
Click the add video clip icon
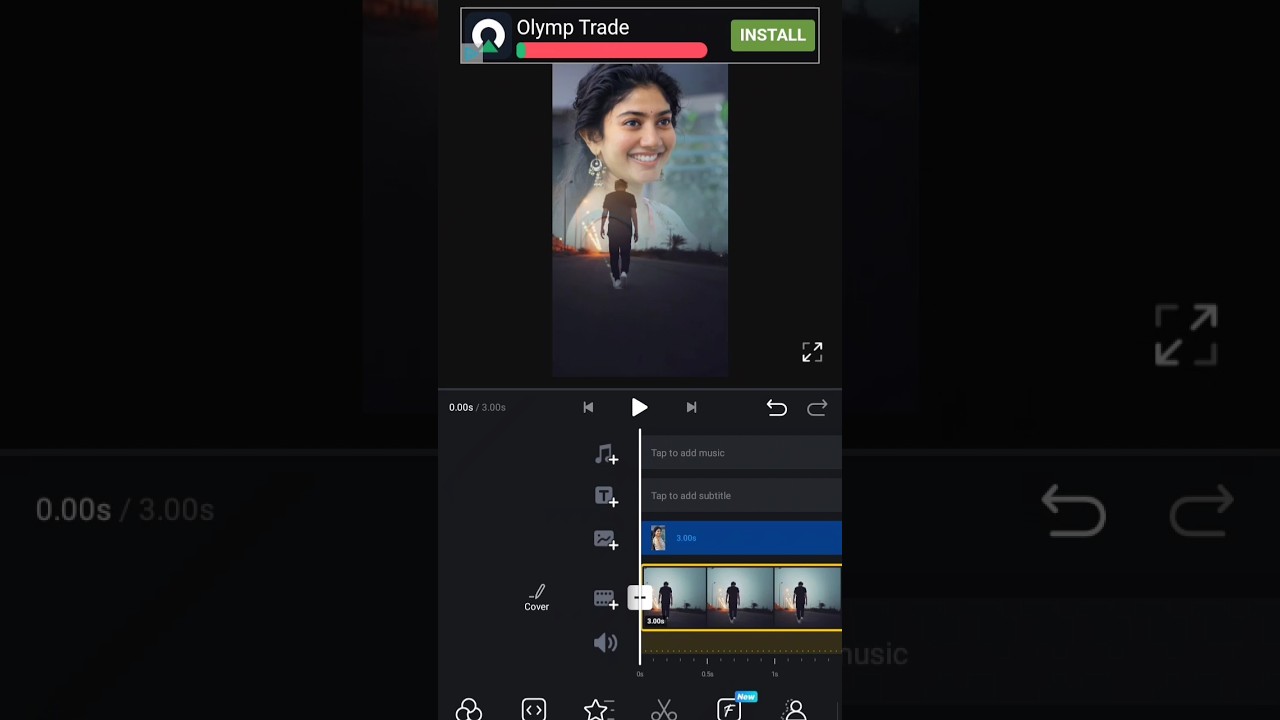point(606,599)
